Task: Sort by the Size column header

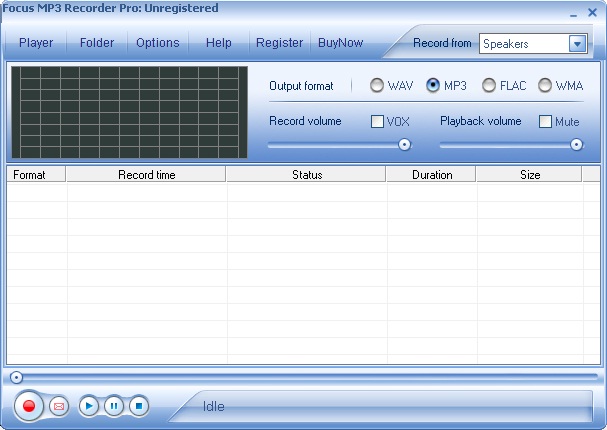Action: [x=530, y=175]
